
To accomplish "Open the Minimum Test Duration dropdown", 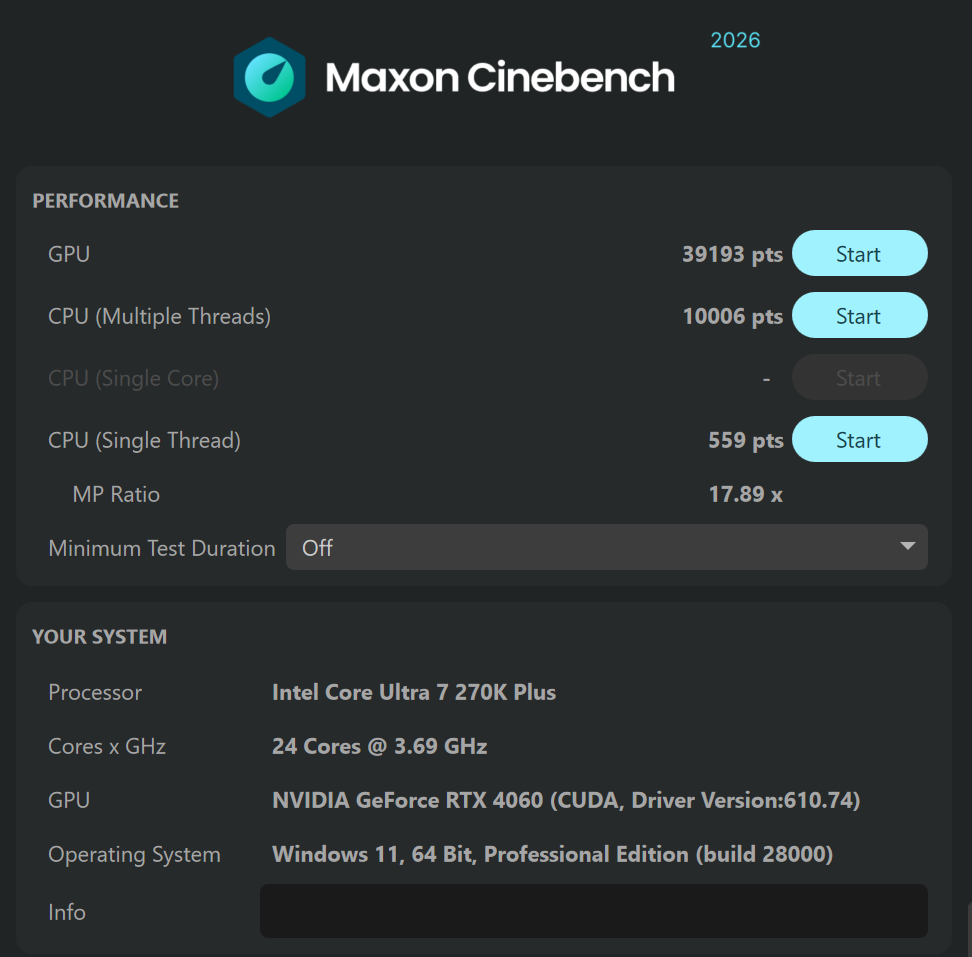I will (606, 547).
